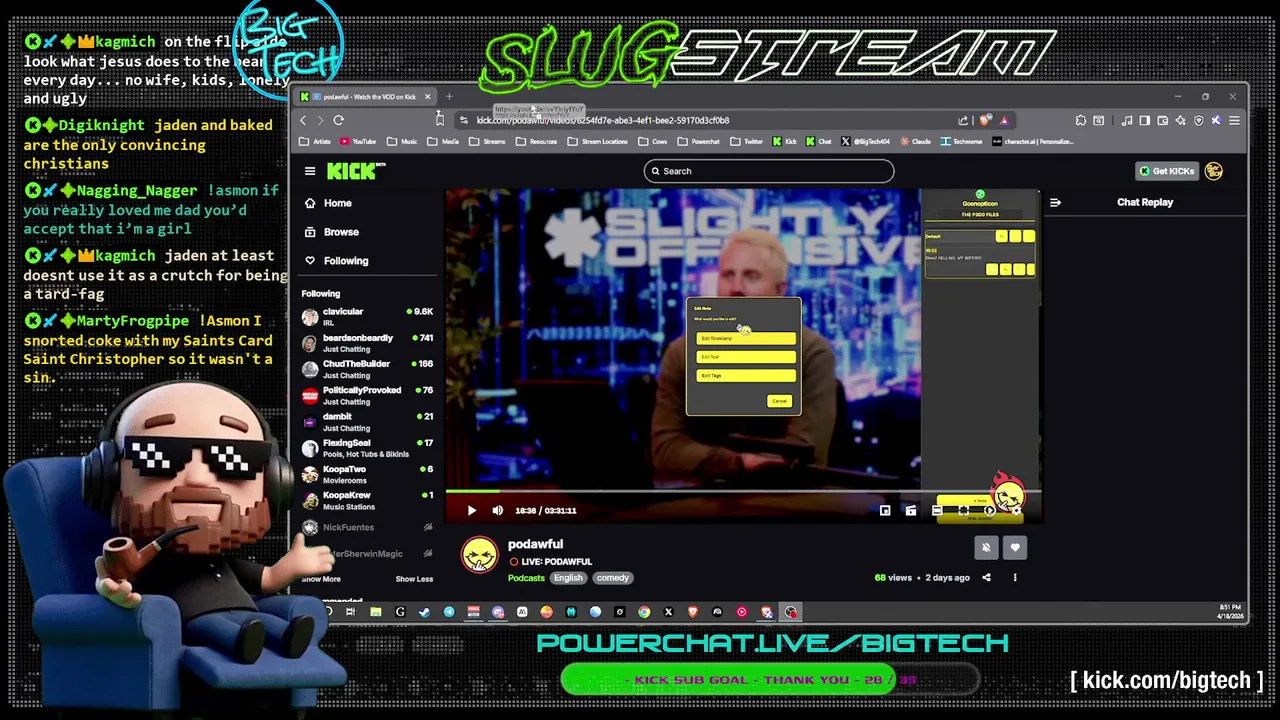Viewport: 1280px width, 720px height.
Task: Seek on the video progress bar
Action: tap(742, 491)
